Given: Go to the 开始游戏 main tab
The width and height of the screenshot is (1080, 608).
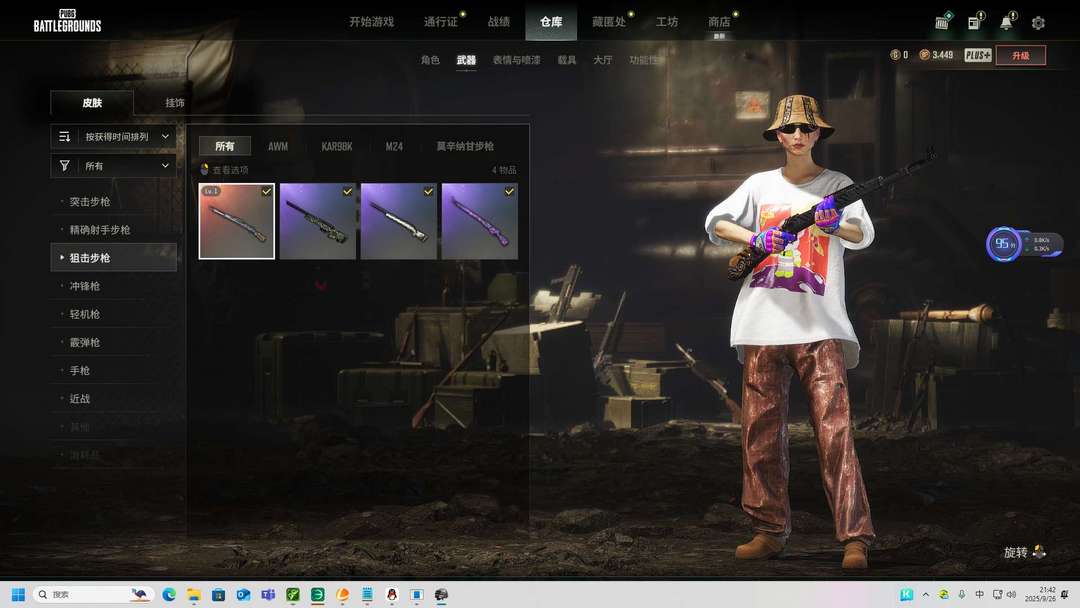Looking at the screenshot, I should click(371, 22).
